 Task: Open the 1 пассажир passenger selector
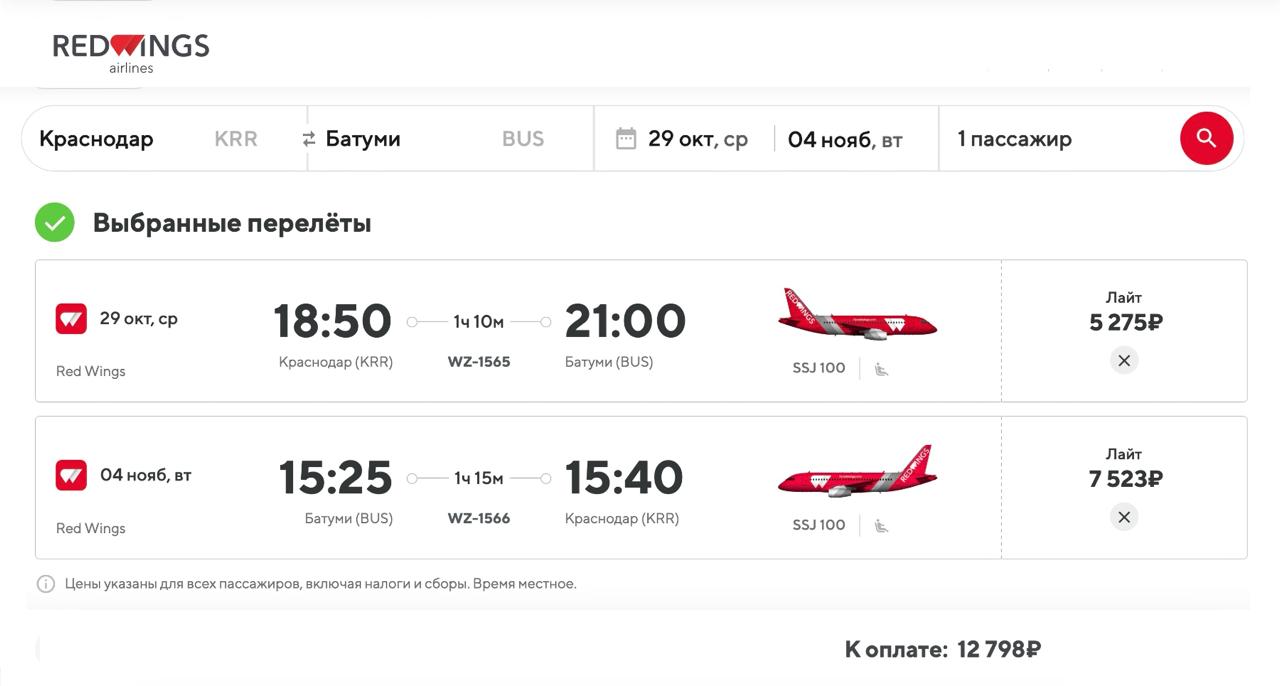click(1014, 139)
